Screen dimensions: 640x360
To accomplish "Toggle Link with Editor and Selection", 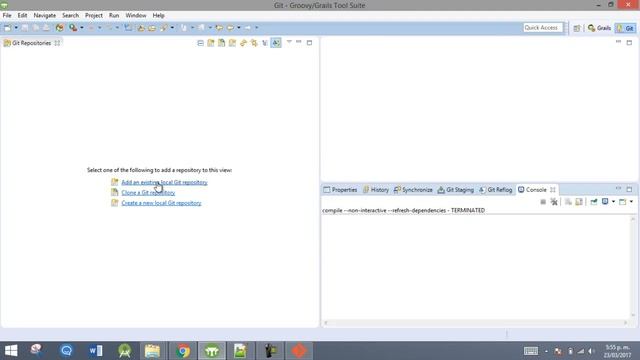I will pos(254,43).
